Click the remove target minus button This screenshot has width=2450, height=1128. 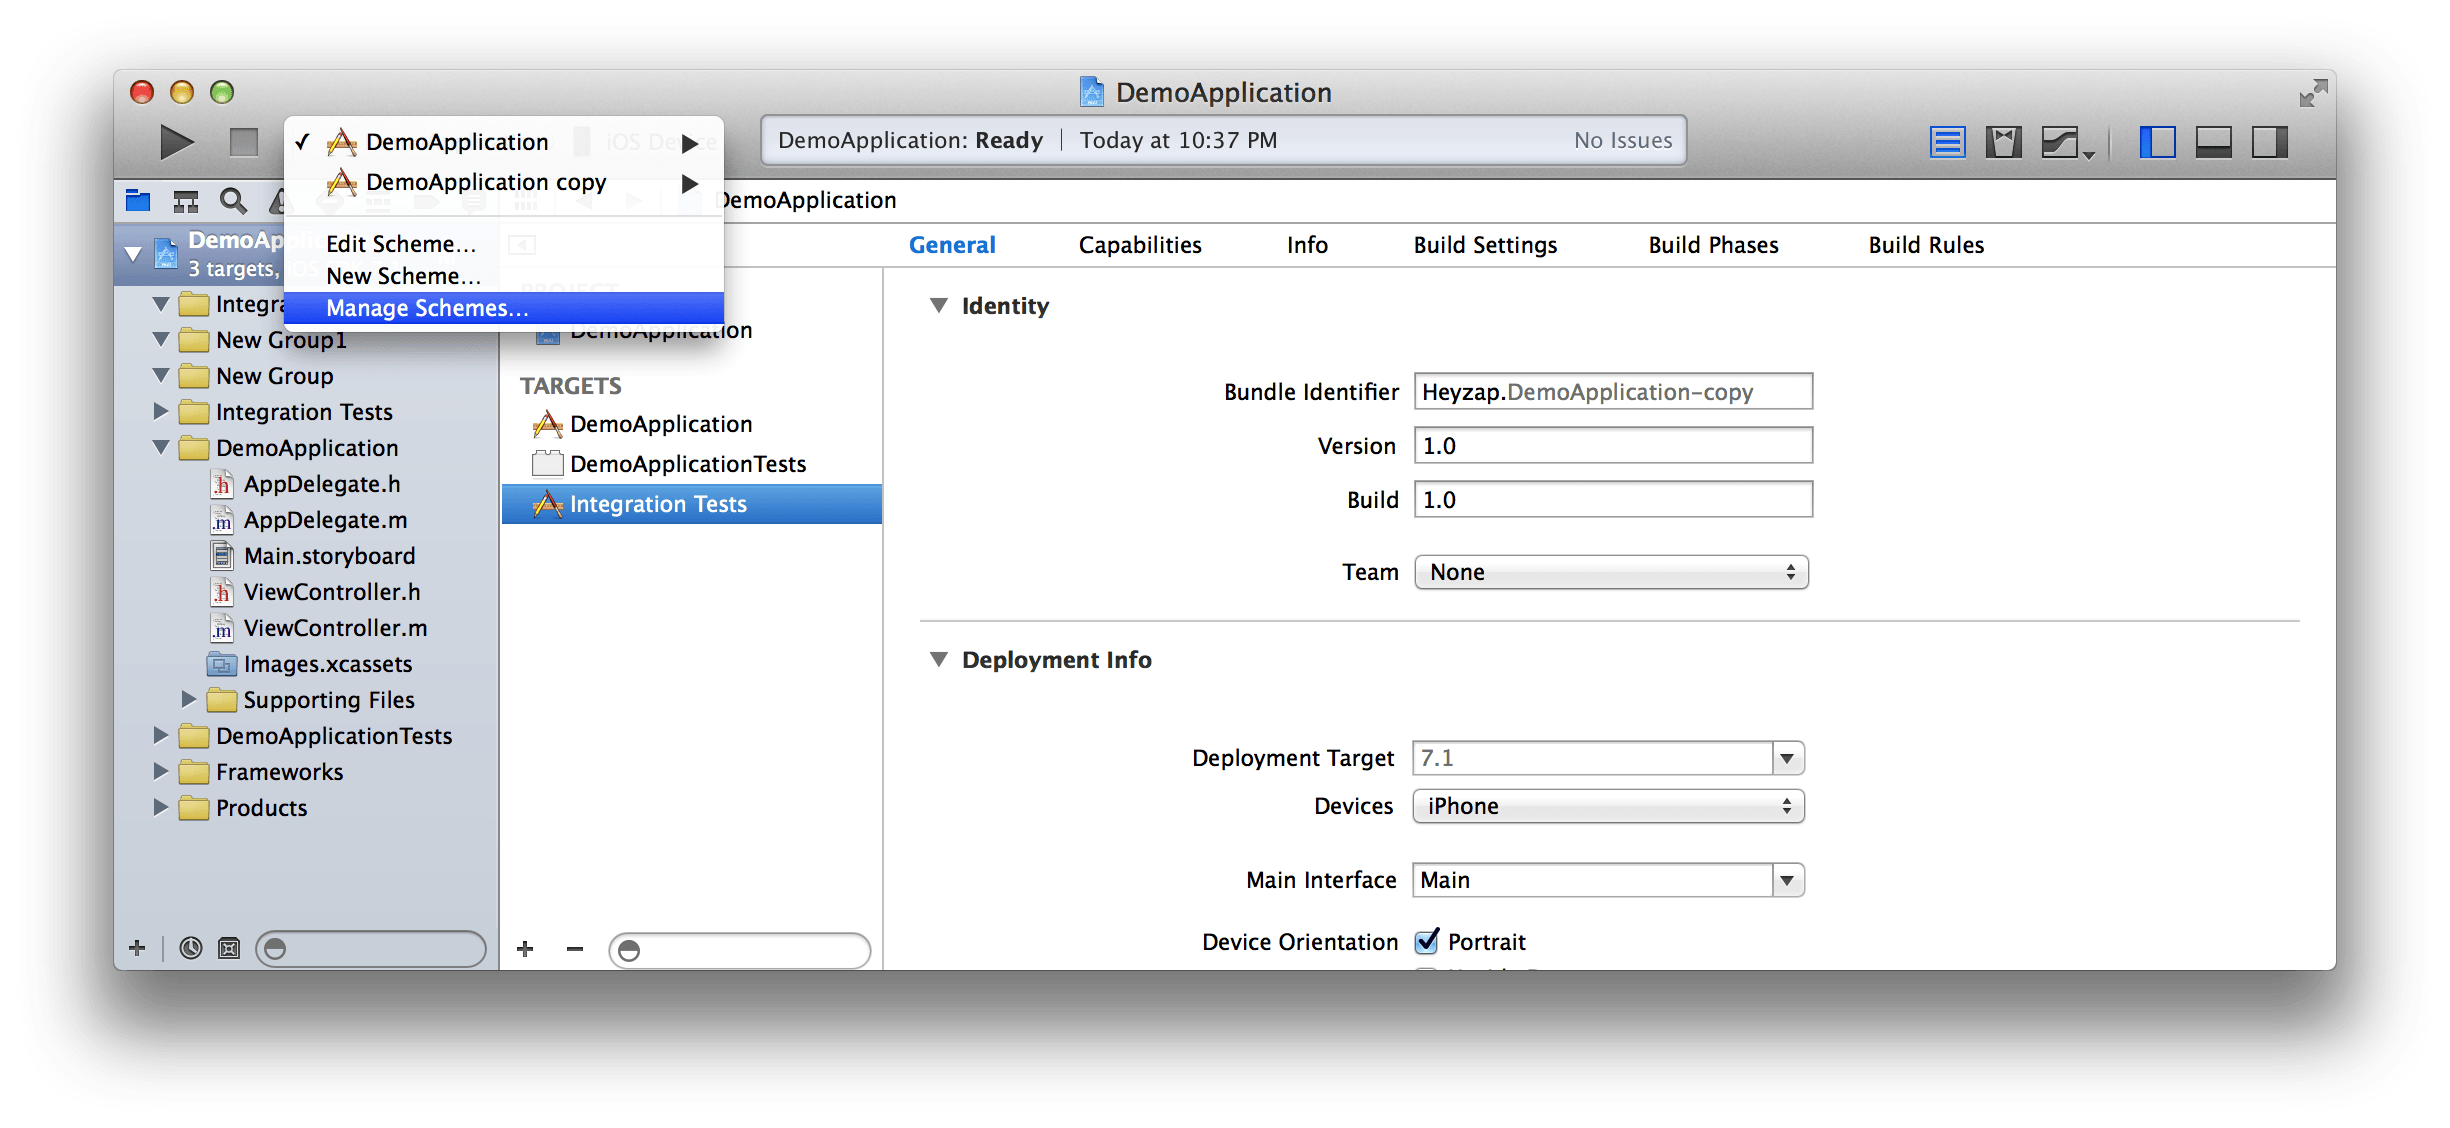pyautogui.click(x=575, y=949)
